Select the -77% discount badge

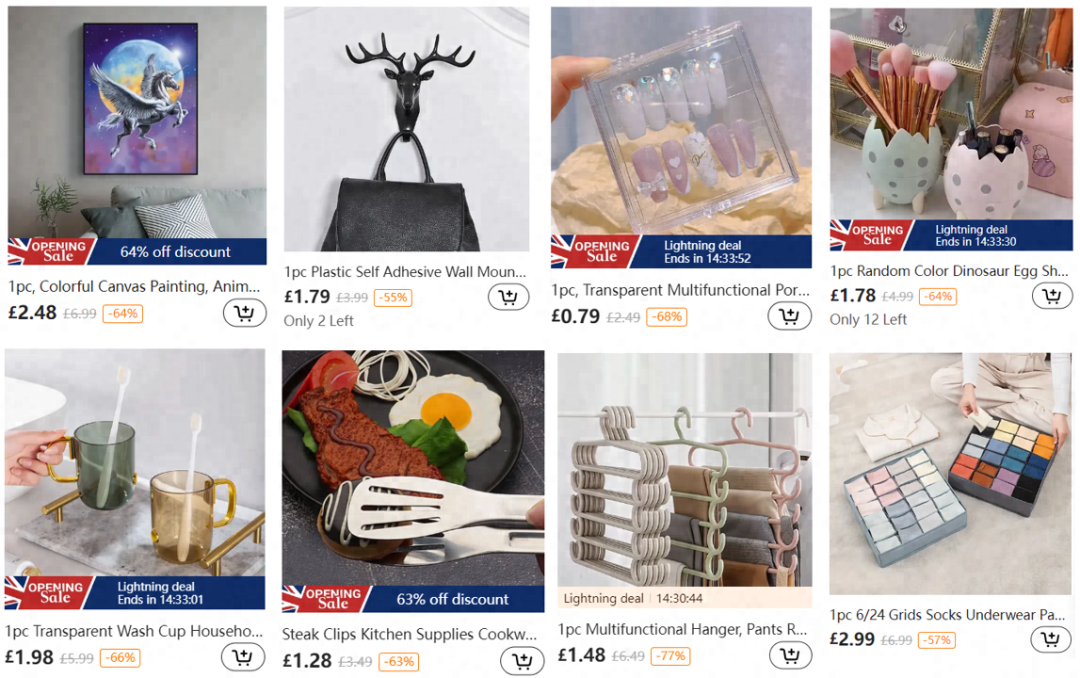pyautogui.click(x=670, y=655)
